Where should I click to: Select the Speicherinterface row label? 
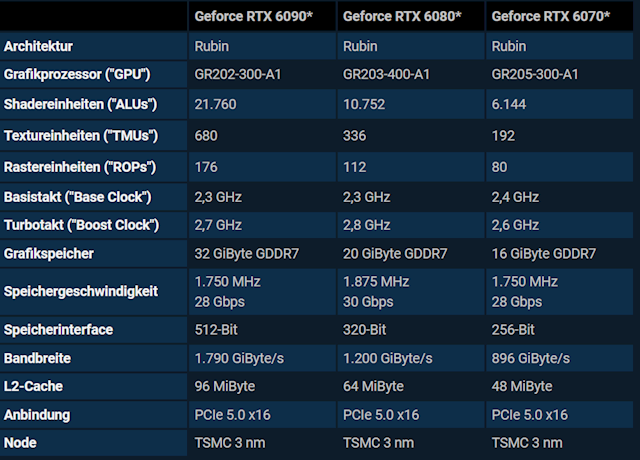pos(58,329)
